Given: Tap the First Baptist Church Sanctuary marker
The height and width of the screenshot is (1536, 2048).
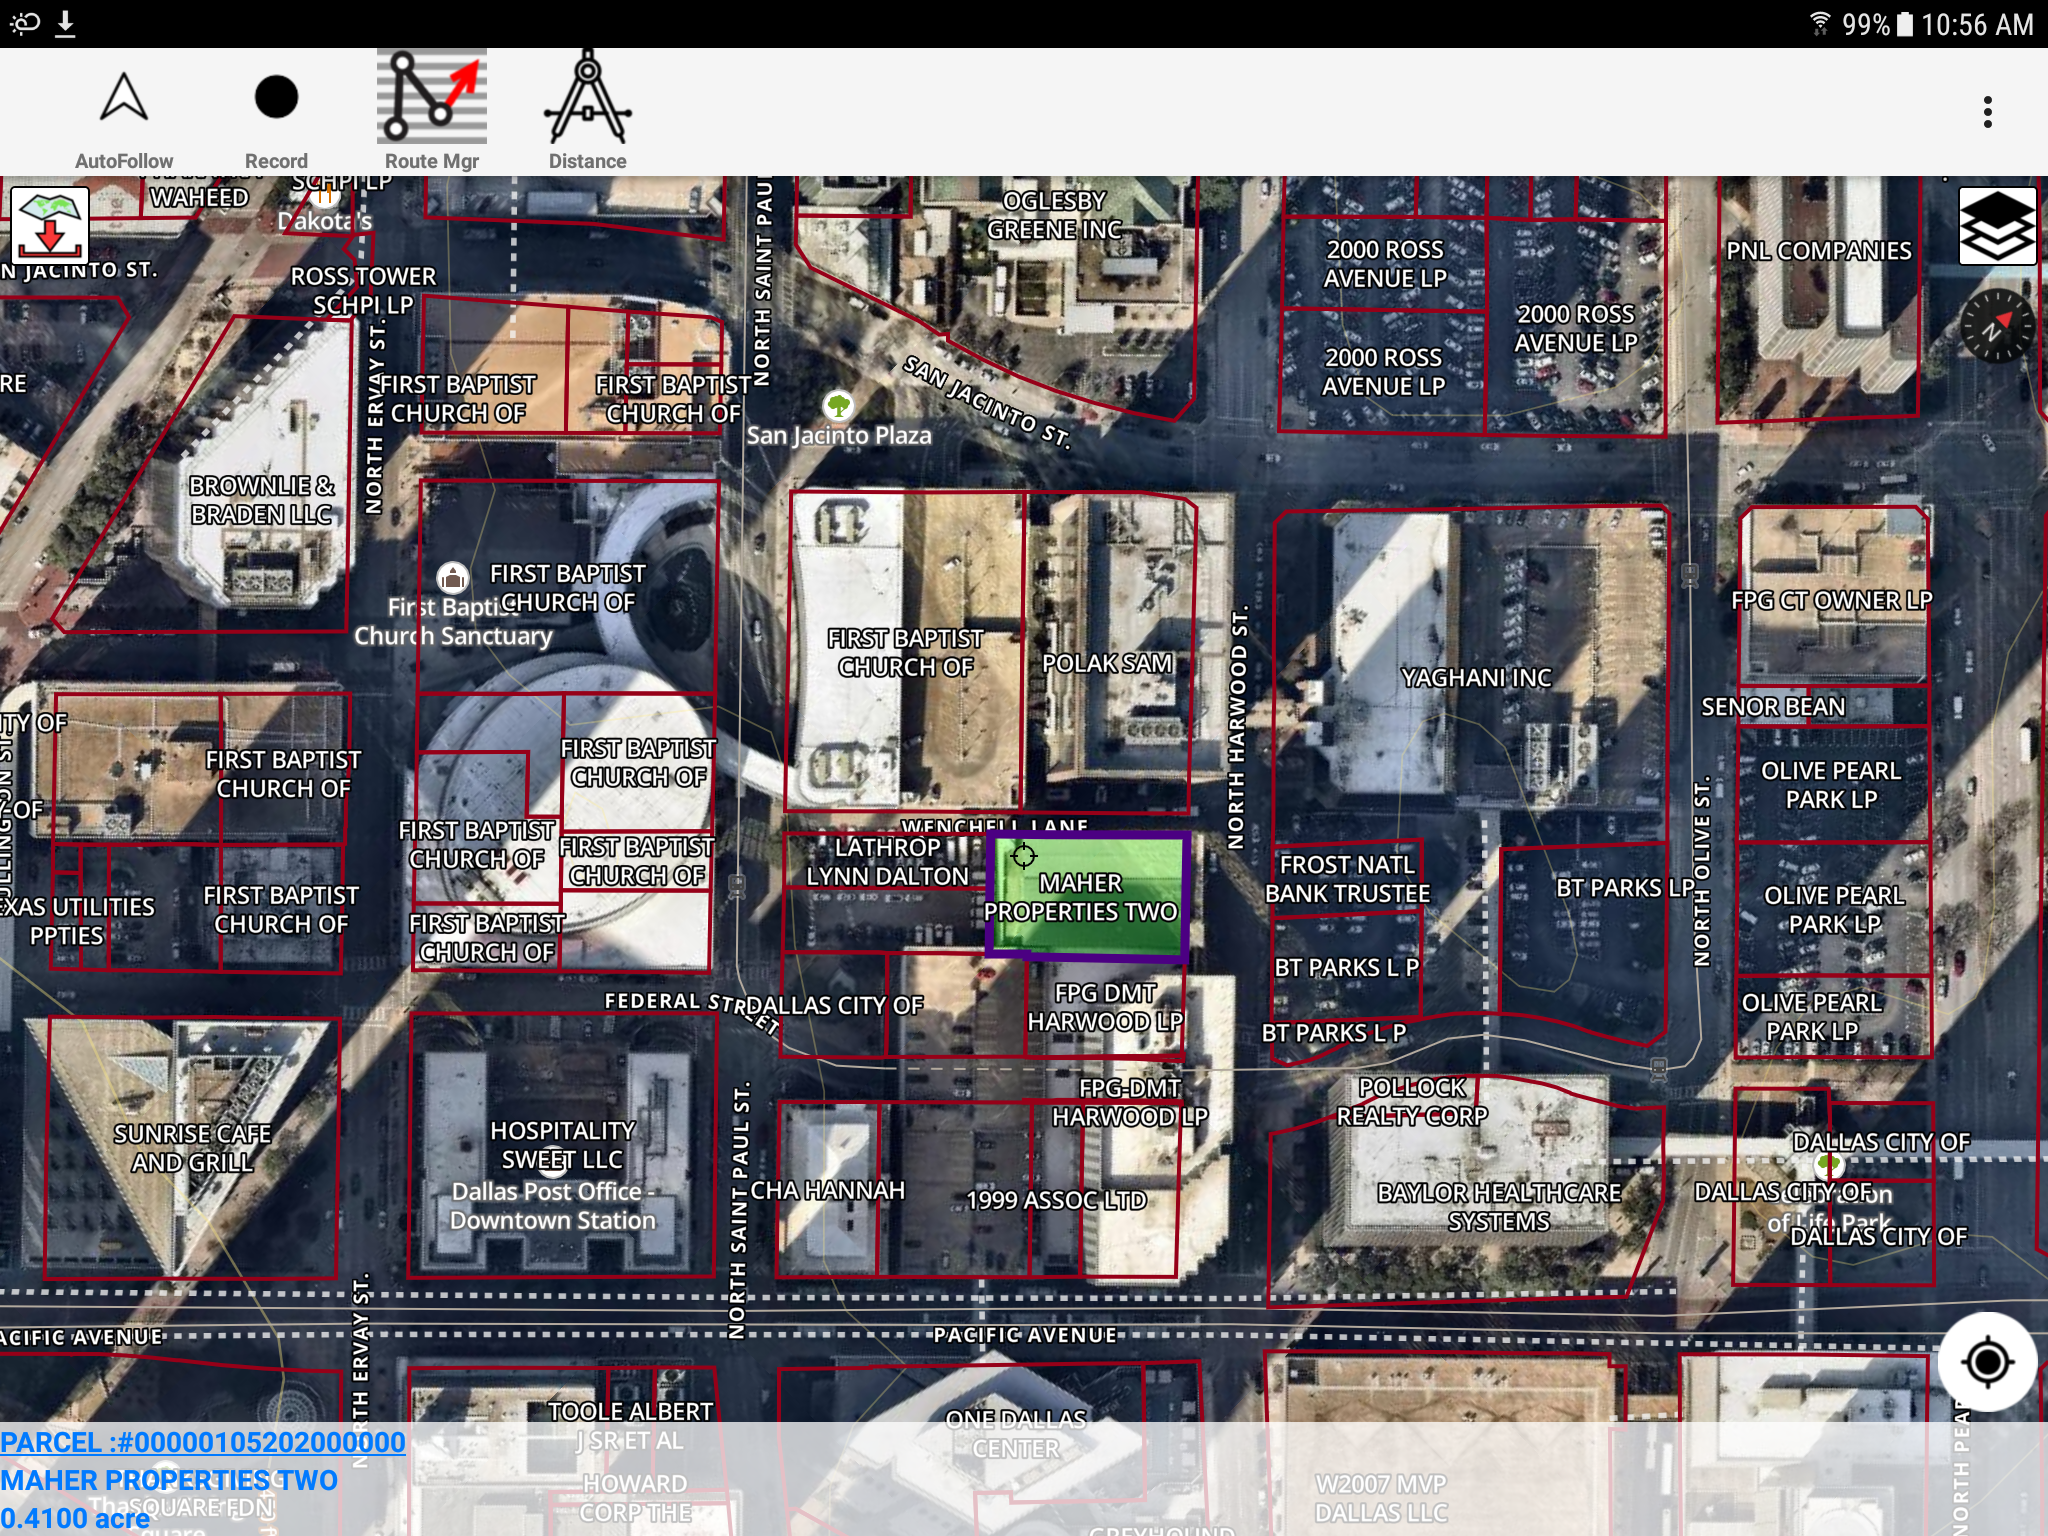Looking at the screenshot, I should 452,577.
